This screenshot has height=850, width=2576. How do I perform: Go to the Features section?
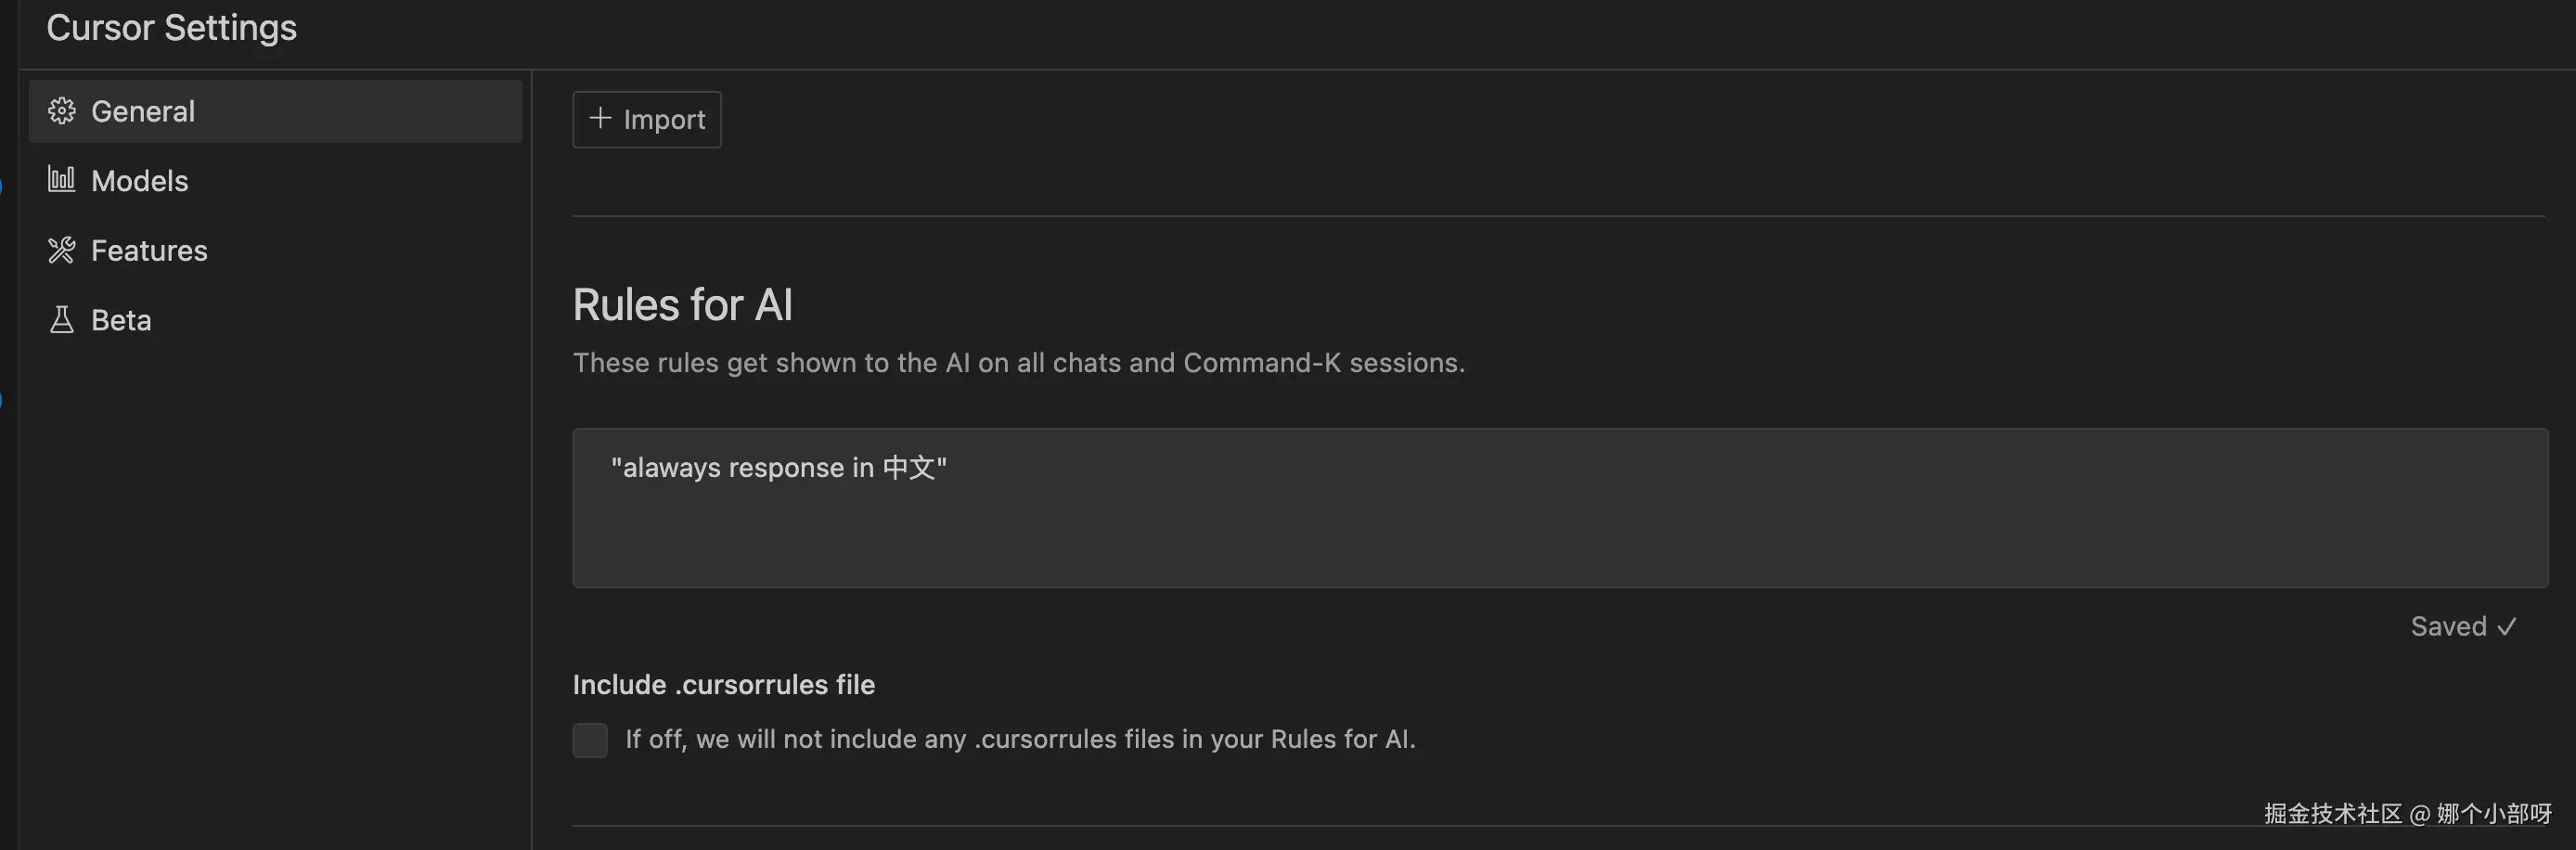click(149, 250)
